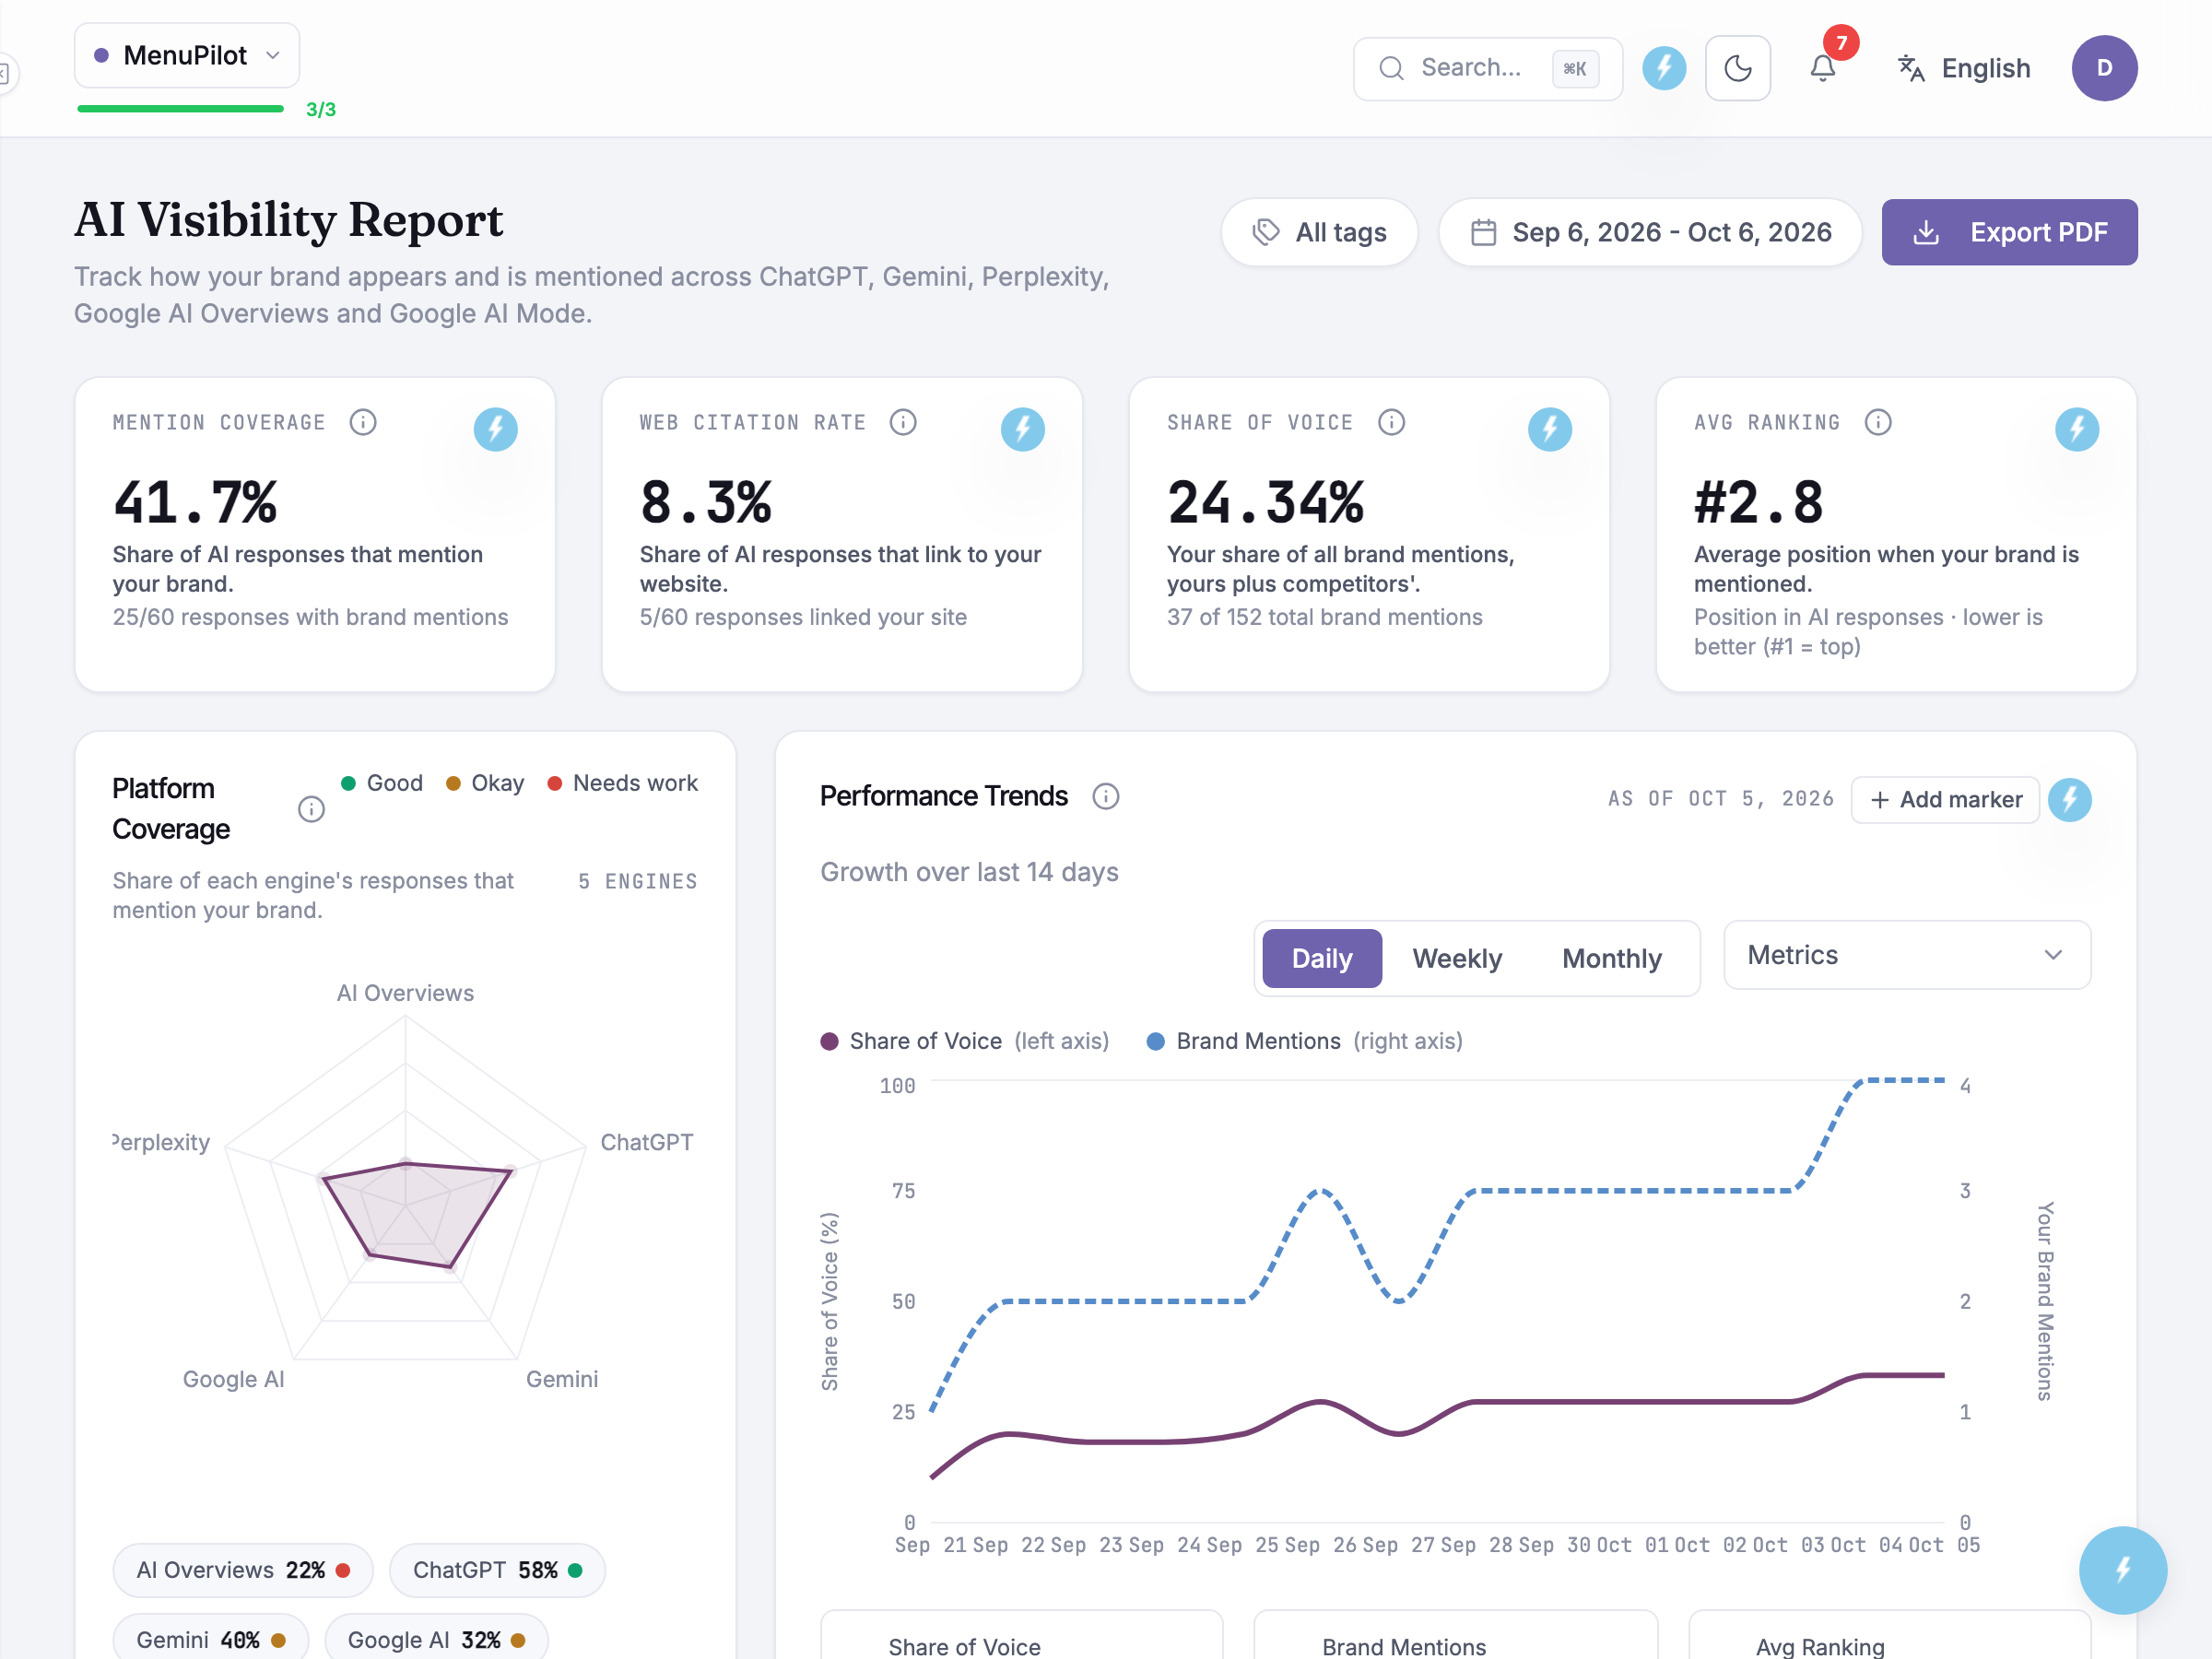This screenshot has width=2212, height=1659.
Task: Open floating lightning assistant button
Action: tap(2122, 1570)
